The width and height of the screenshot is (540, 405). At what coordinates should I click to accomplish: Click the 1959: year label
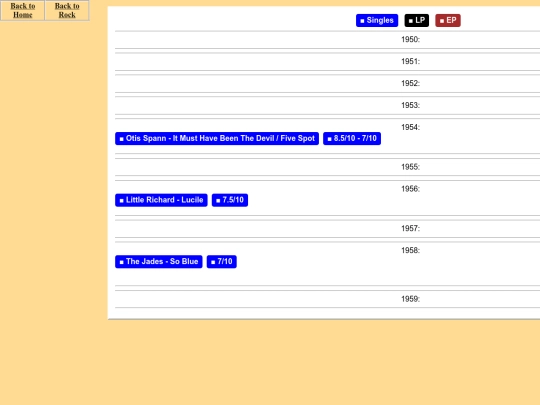pyautogui.click(x=411, y=299)
